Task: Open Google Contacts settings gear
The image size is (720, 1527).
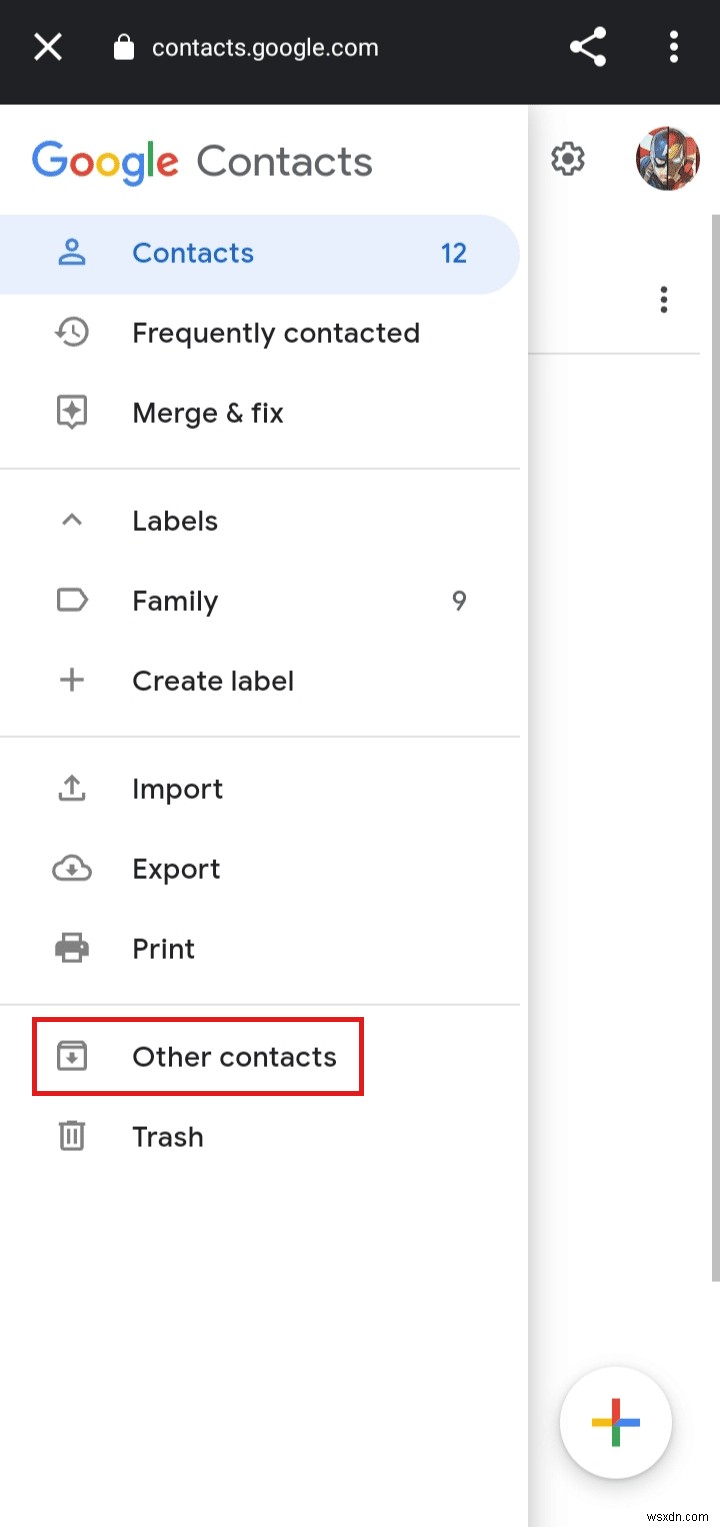Action: coord(567,158)
